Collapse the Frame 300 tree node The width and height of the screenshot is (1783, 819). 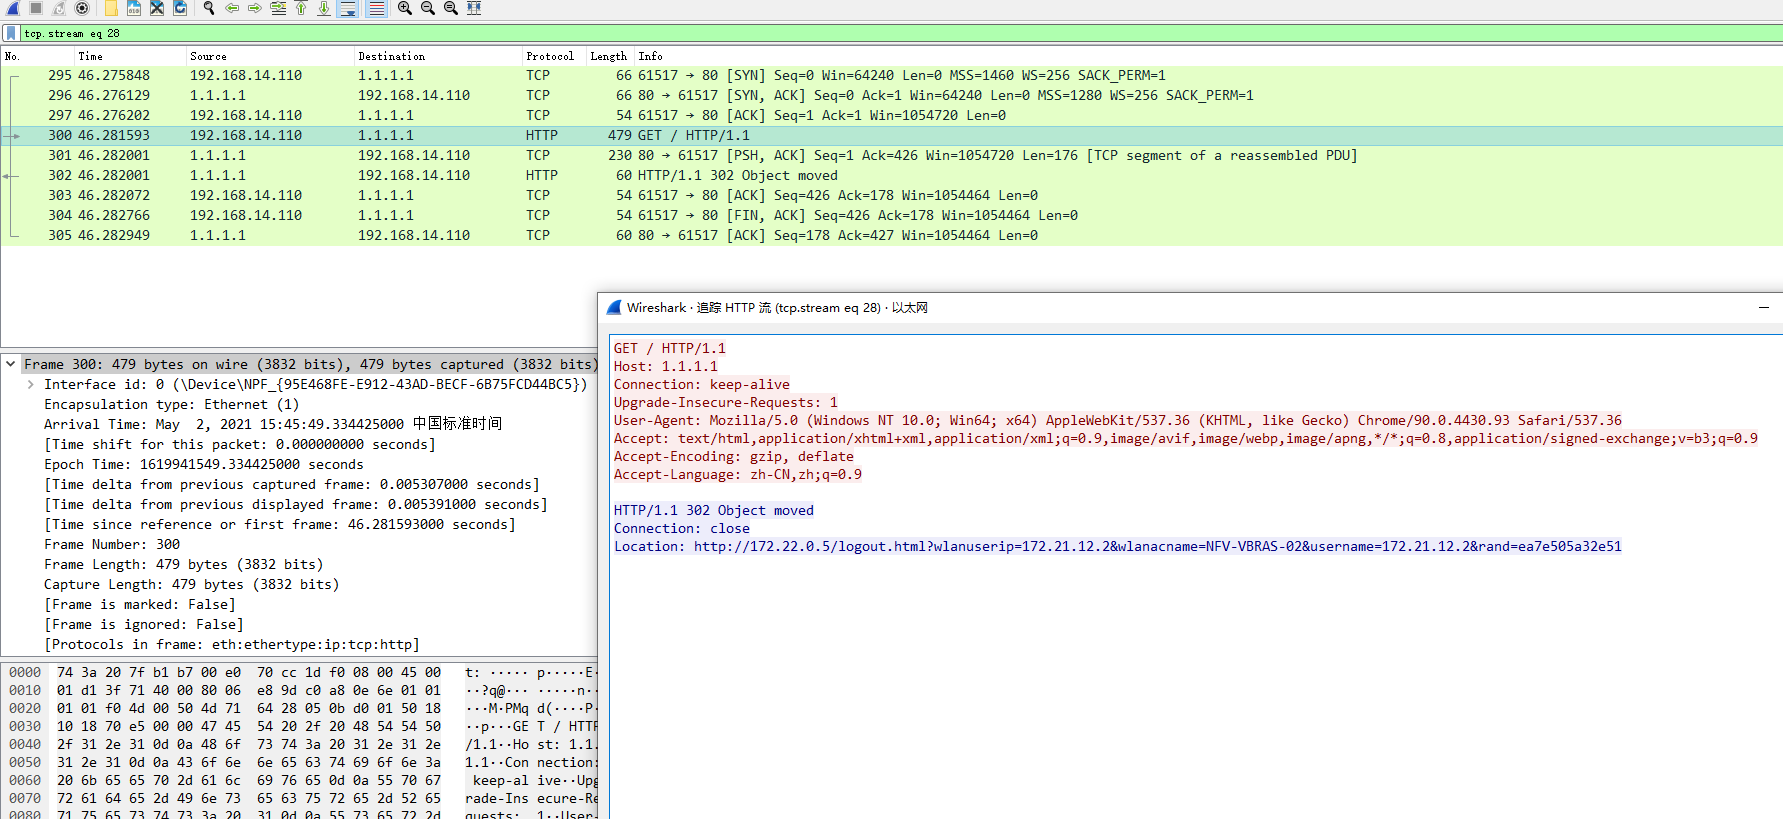tap(10, 364)
